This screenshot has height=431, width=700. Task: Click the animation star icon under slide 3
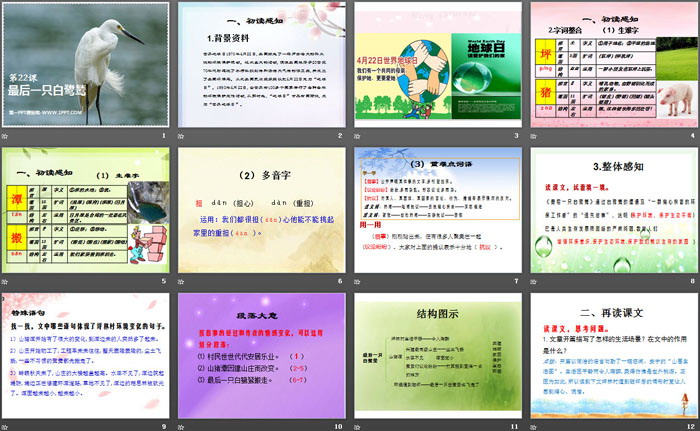pyautogui.click(x=357, y=136)
